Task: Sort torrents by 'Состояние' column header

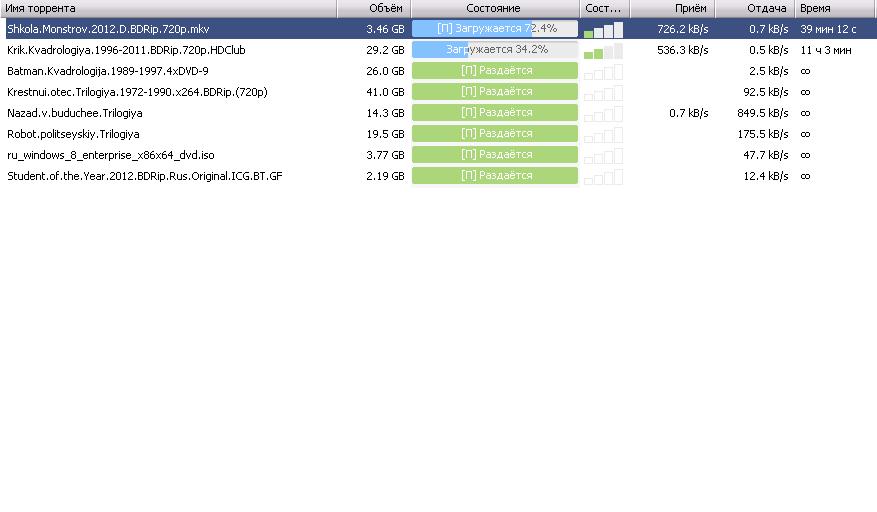Action: coord(494,8)
